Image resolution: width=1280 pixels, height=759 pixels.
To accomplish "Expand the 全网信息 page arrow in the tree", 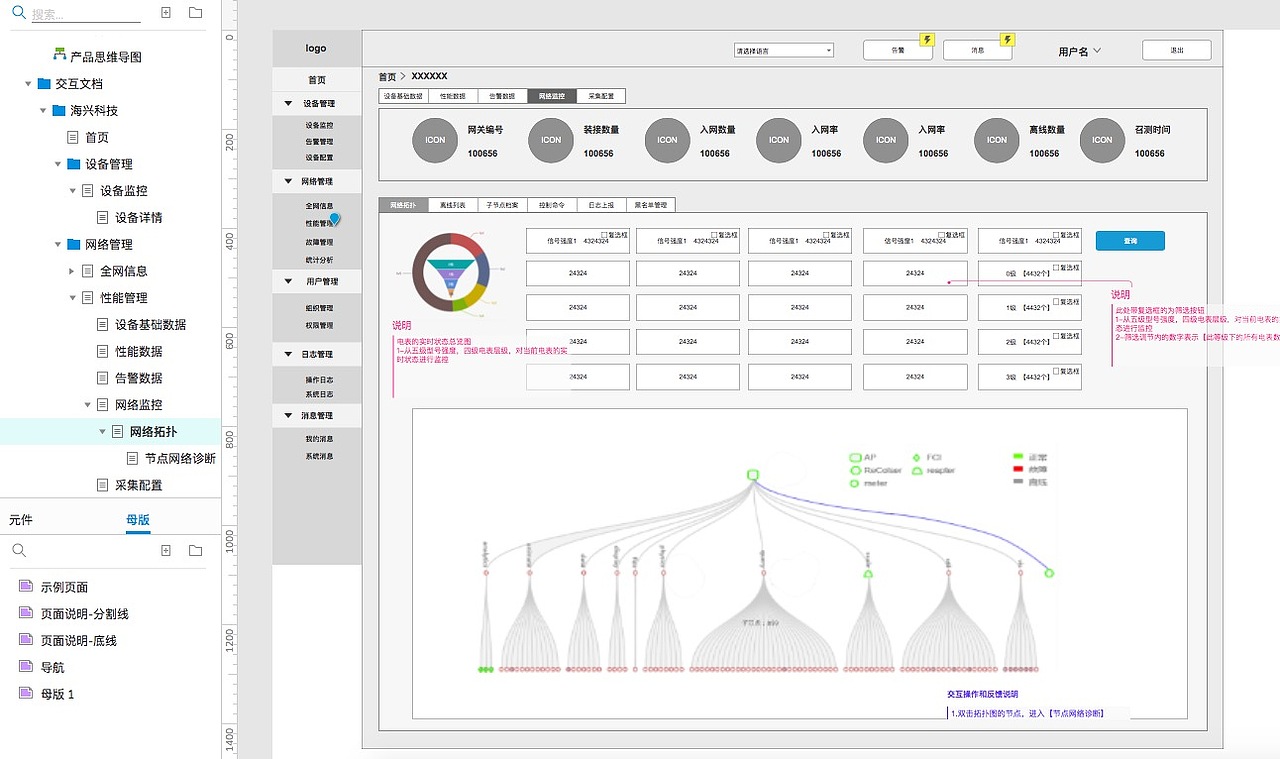I will pyautogui.click(x=72, y=271).
